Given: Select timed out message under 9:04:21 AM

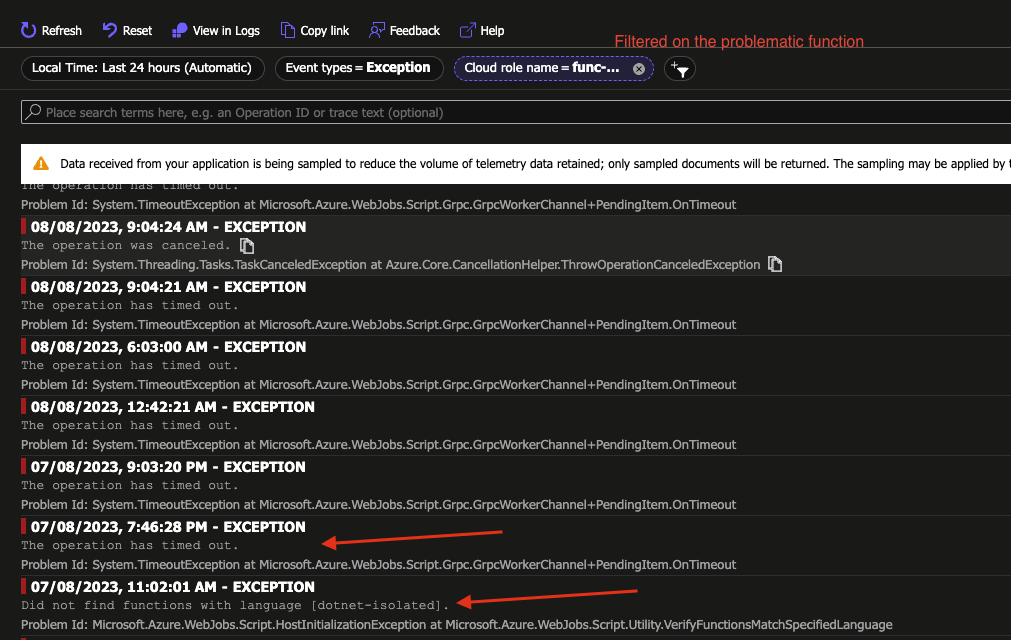Looking at the screenshot, I should point(130,305).
